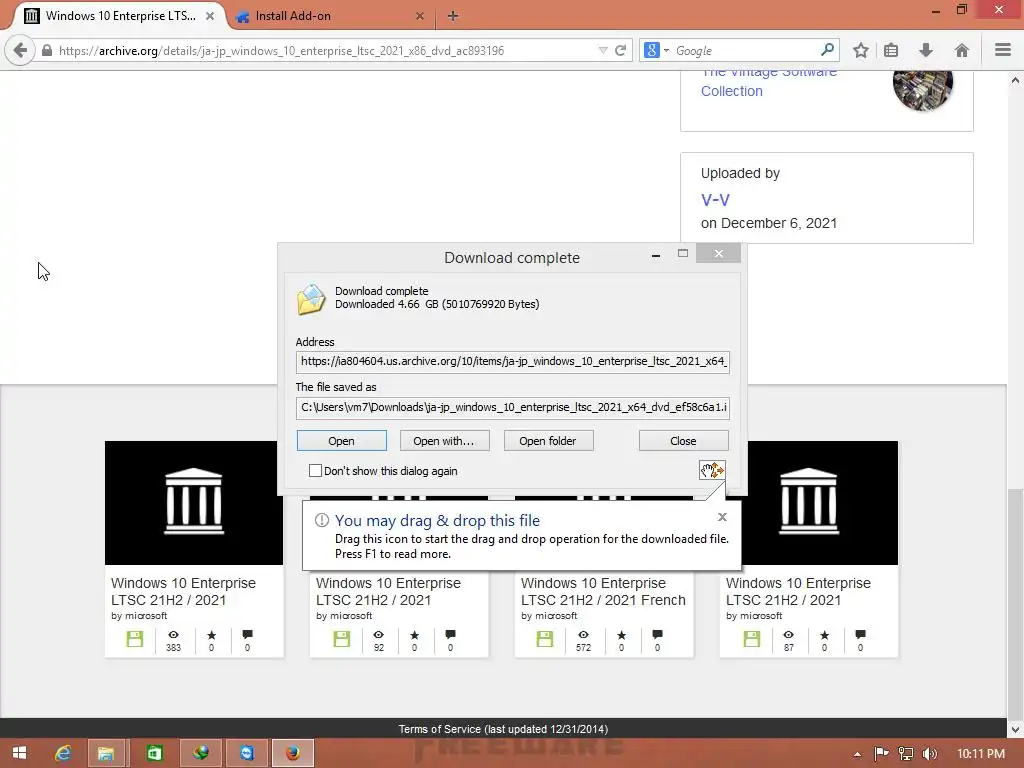Open uploader V-V profile link

pos(715,200)
